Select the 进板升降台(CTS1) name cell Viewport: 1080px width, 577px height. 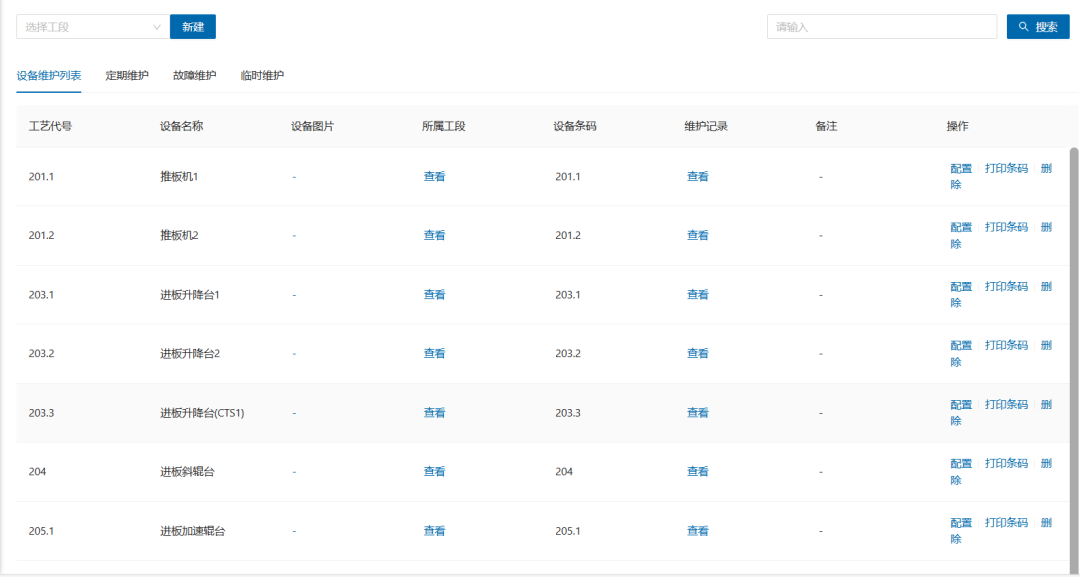click(x=202, y=413)
